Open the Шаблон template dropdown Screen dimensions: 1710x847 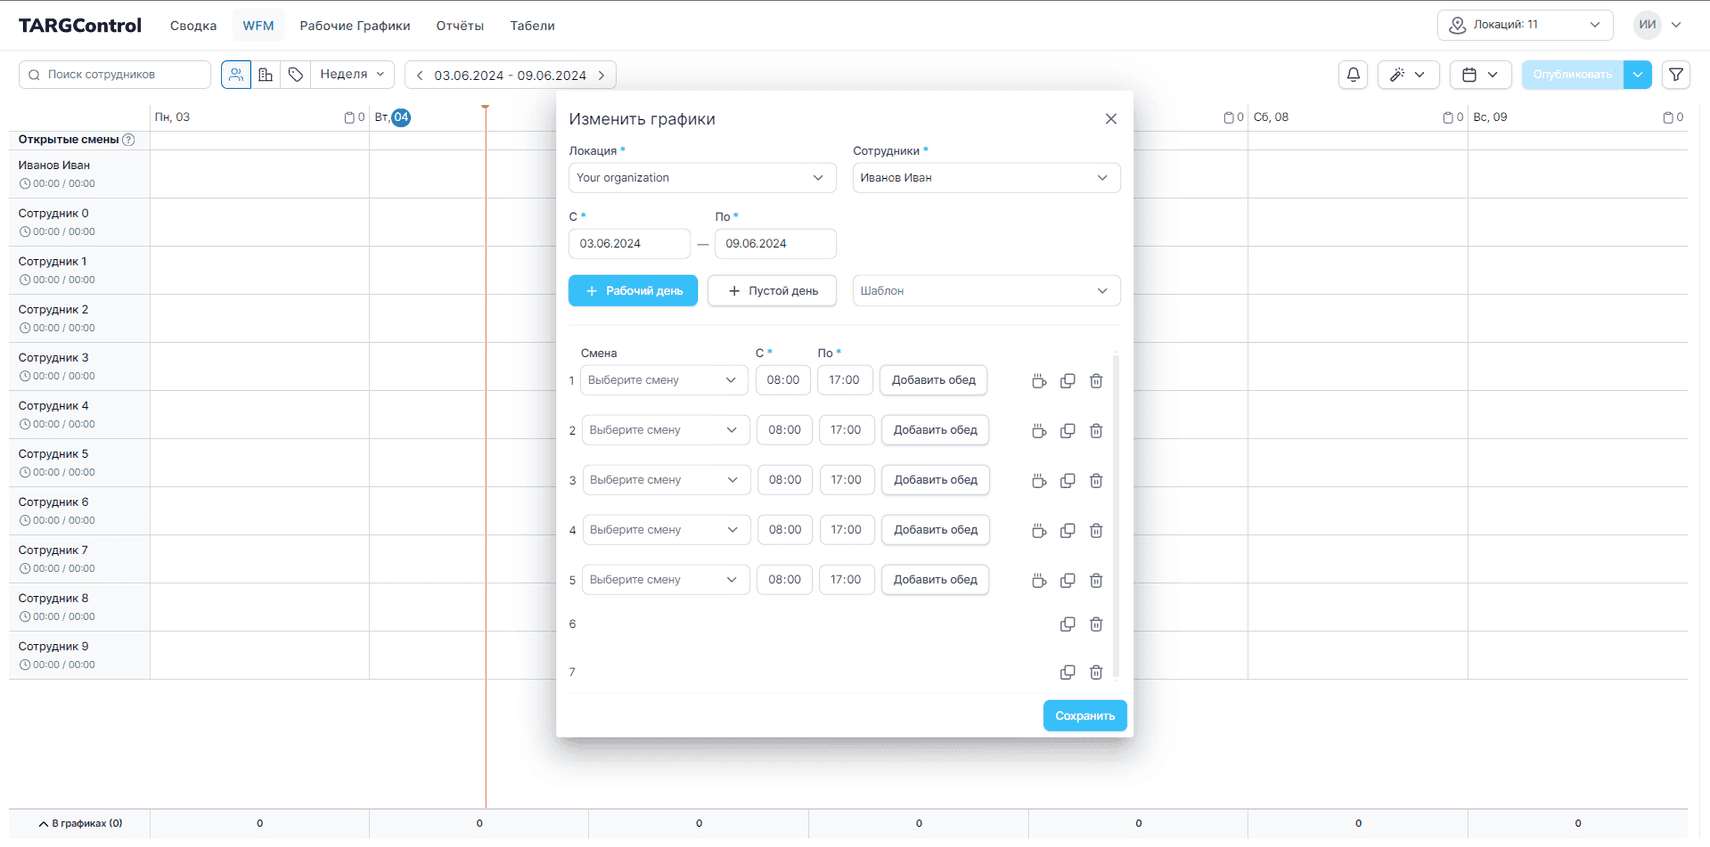986,291
